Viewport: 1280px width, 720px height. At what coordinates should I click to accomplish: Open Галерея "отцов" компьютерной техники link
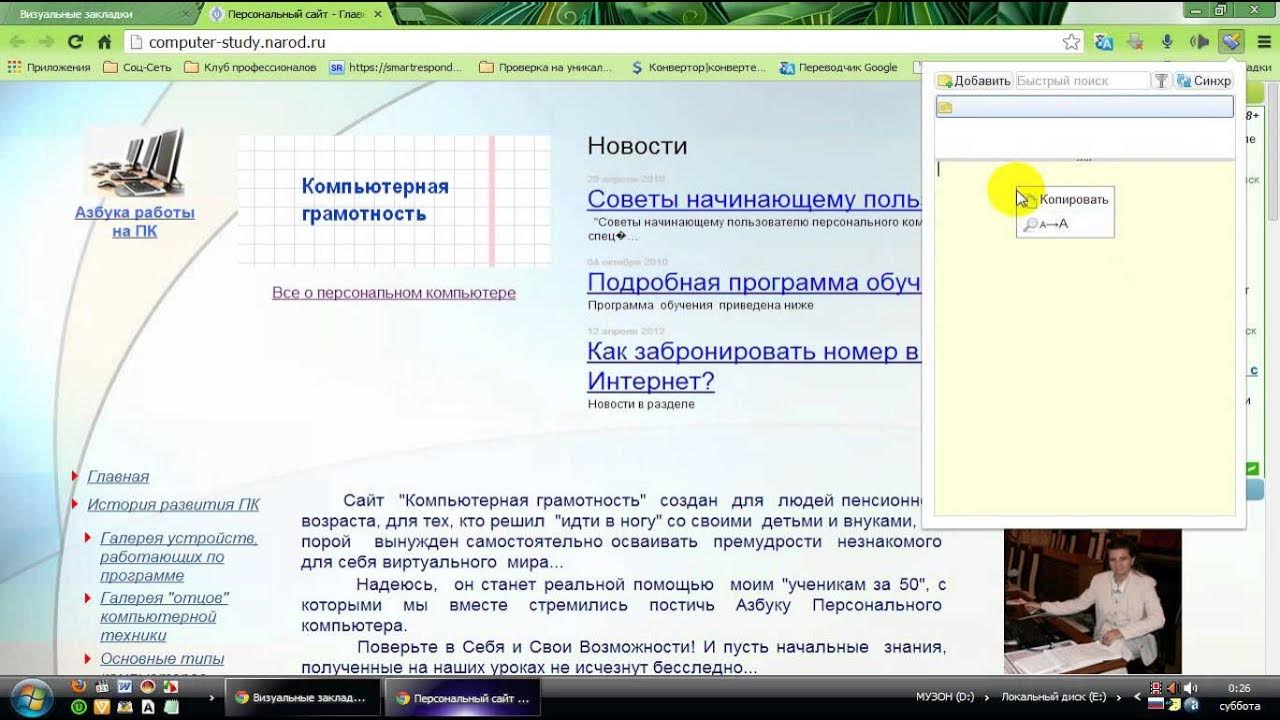click(164, 616)
